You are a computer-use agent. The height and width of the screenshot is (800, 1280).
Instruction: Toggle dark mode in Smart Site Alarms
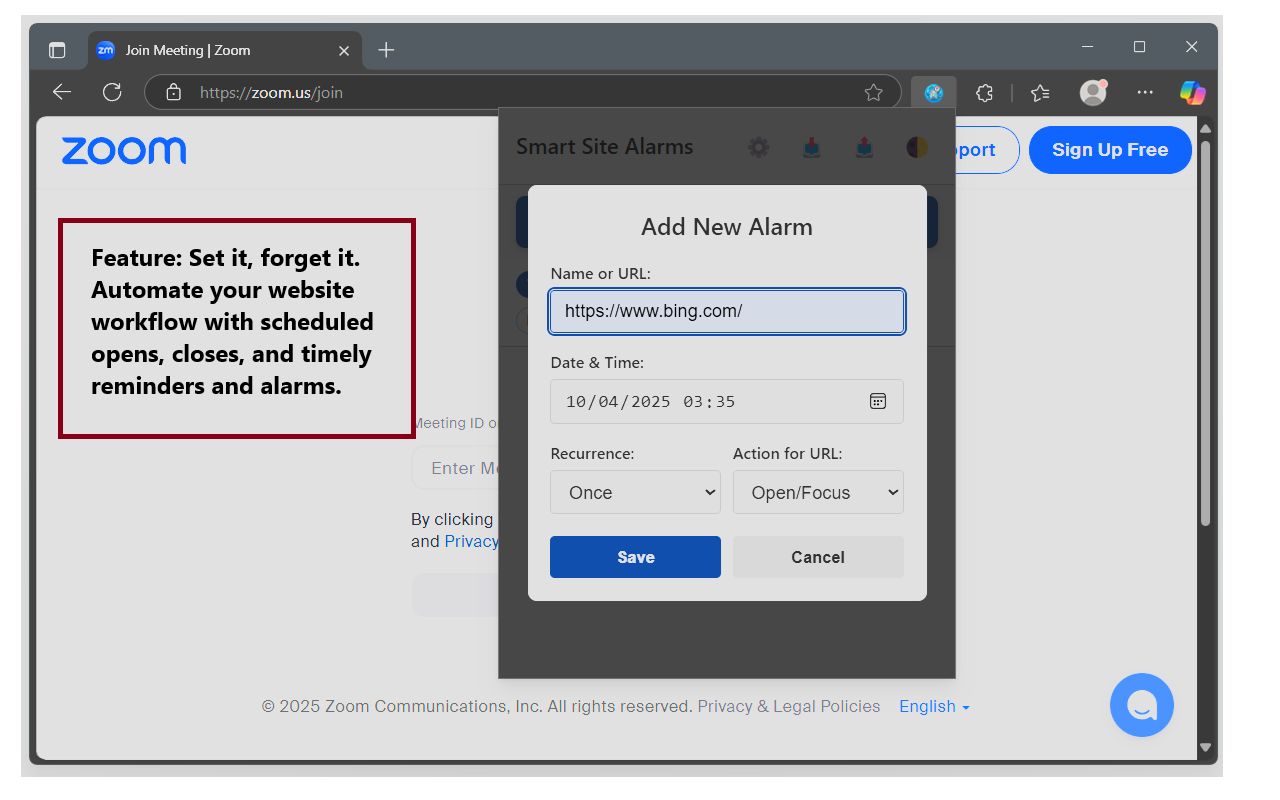point(917,147)
